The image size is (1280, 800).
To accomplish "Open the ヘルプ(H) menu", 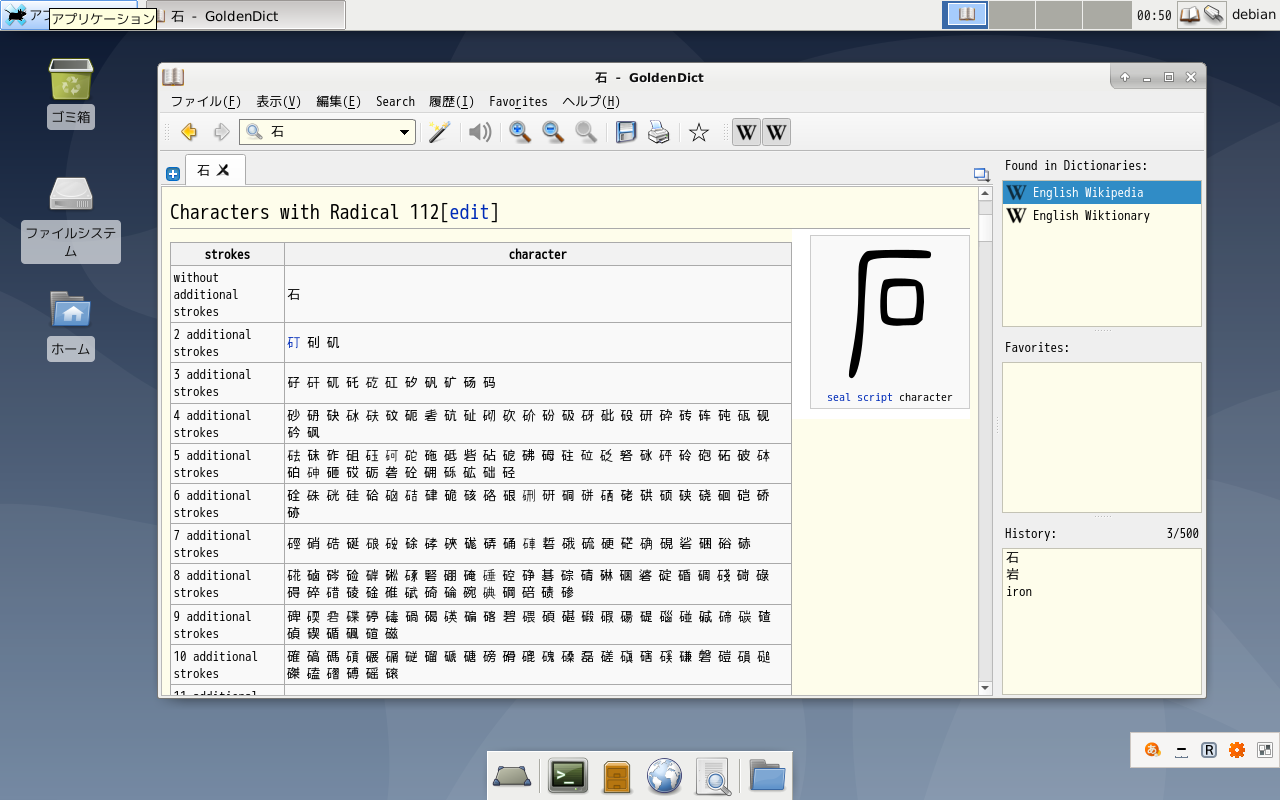I will [x=591, y=101].
